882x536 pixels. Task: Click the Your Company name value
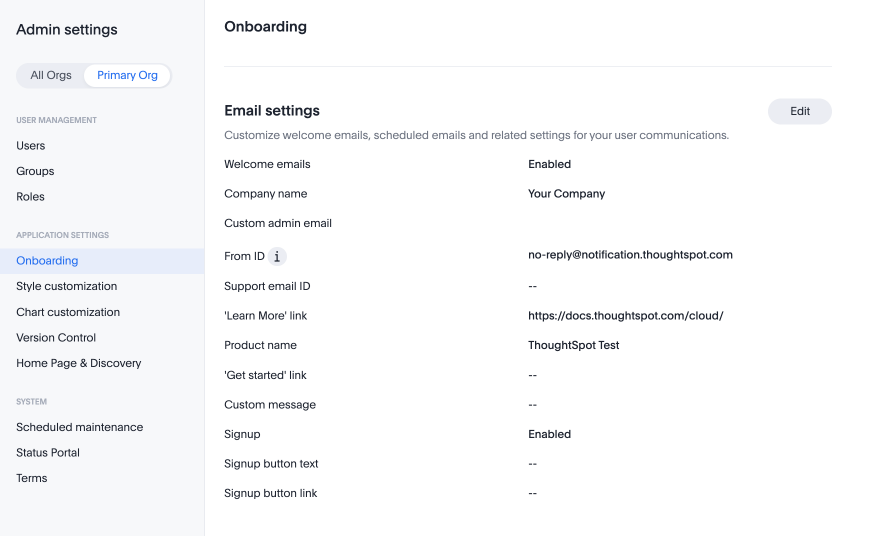pos(566,194)
